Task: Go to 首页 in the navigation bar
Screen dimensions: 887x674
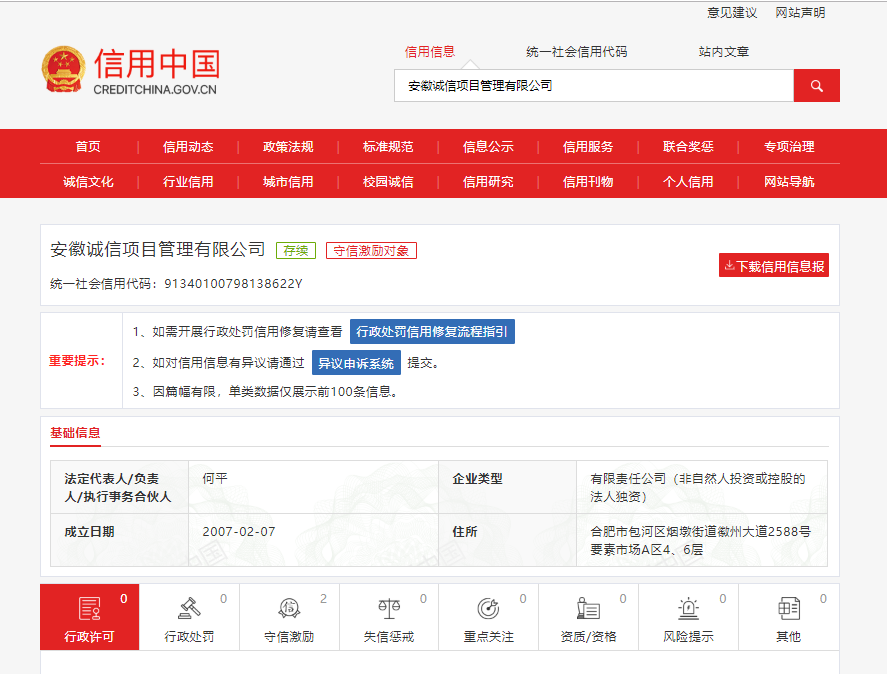Action: (x=88, y=147)
